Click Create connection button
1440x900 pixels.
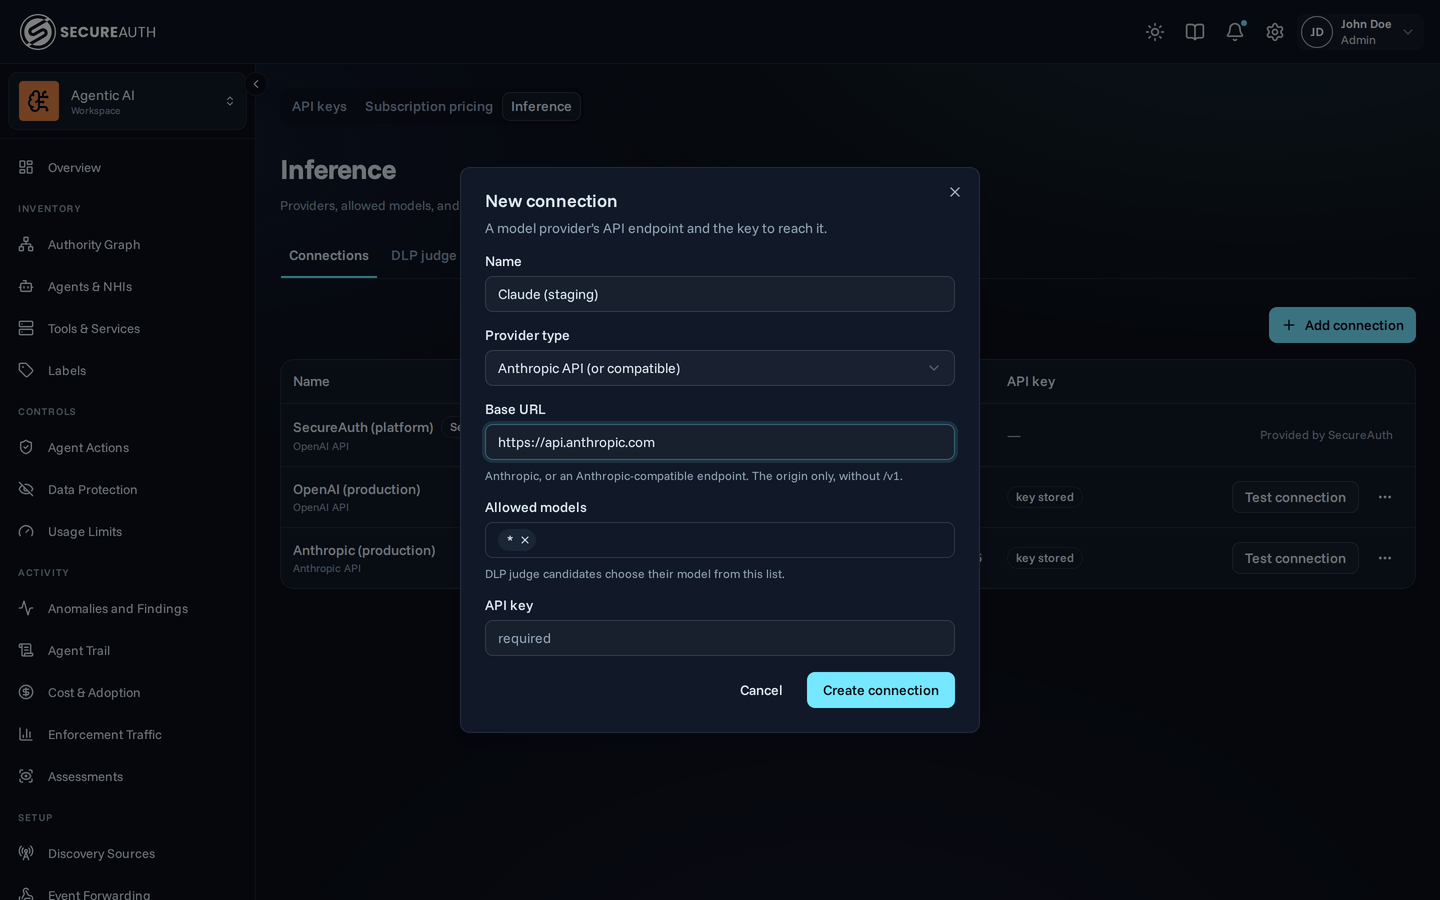(x=881, y=690)
